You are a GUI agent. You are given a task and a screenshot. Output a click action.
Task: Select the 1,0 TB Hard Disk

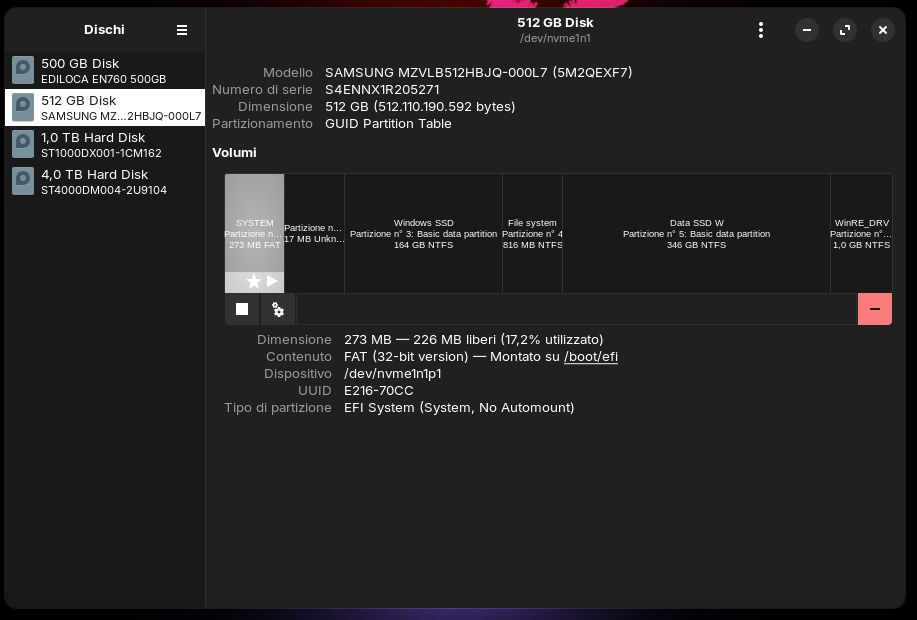pos(104,144)
